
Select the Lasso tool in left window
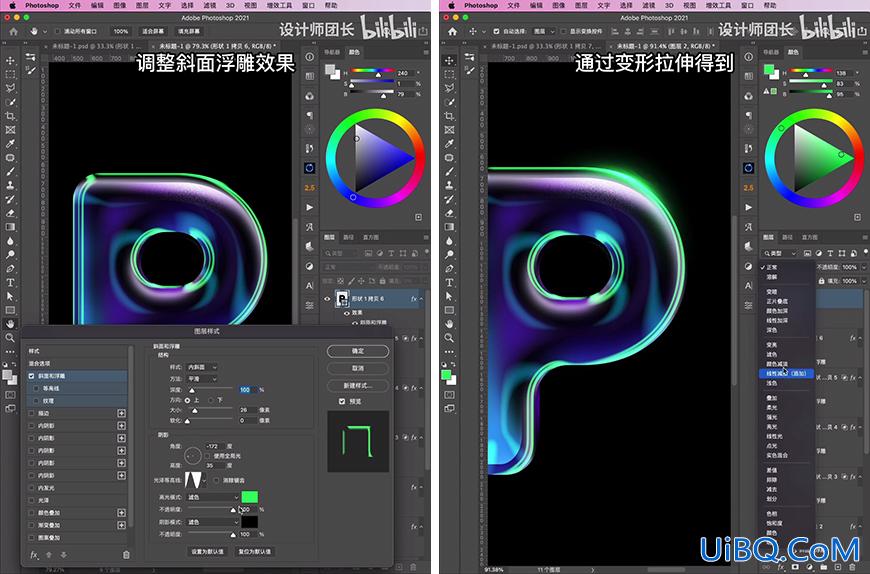click(x=11, y=88)
